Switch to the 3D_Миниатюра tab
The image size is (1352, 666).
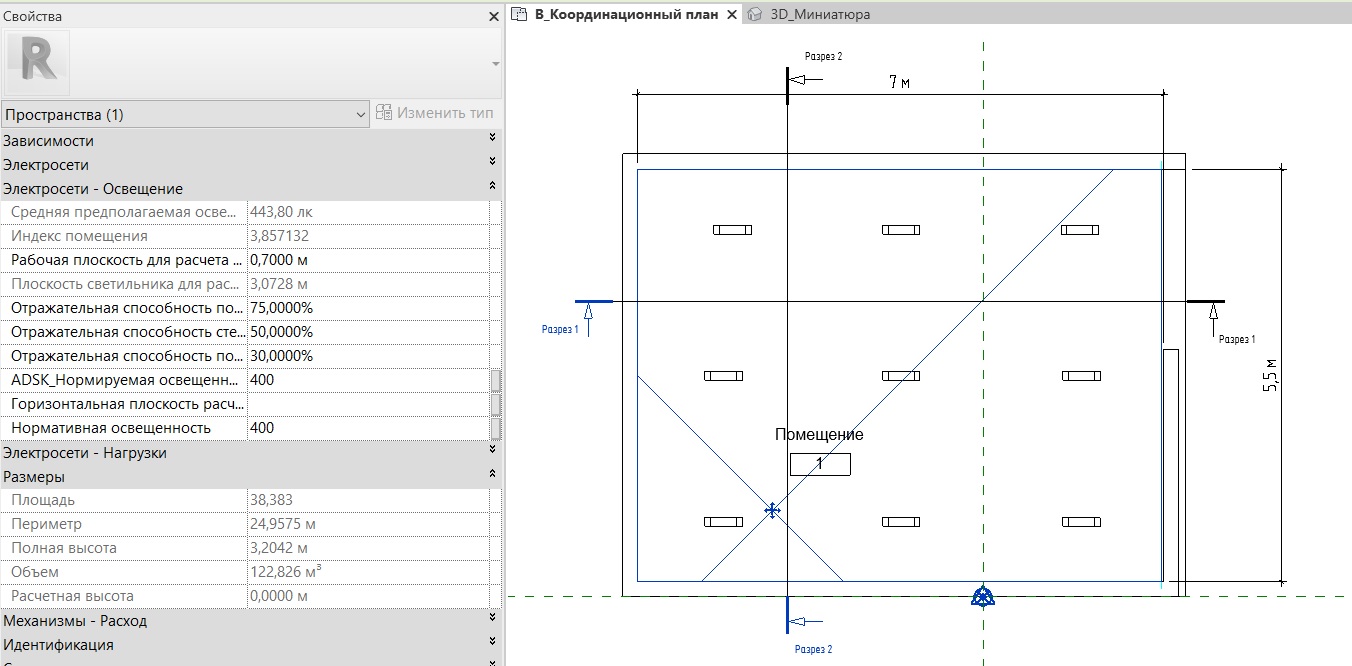coord(809,14)
